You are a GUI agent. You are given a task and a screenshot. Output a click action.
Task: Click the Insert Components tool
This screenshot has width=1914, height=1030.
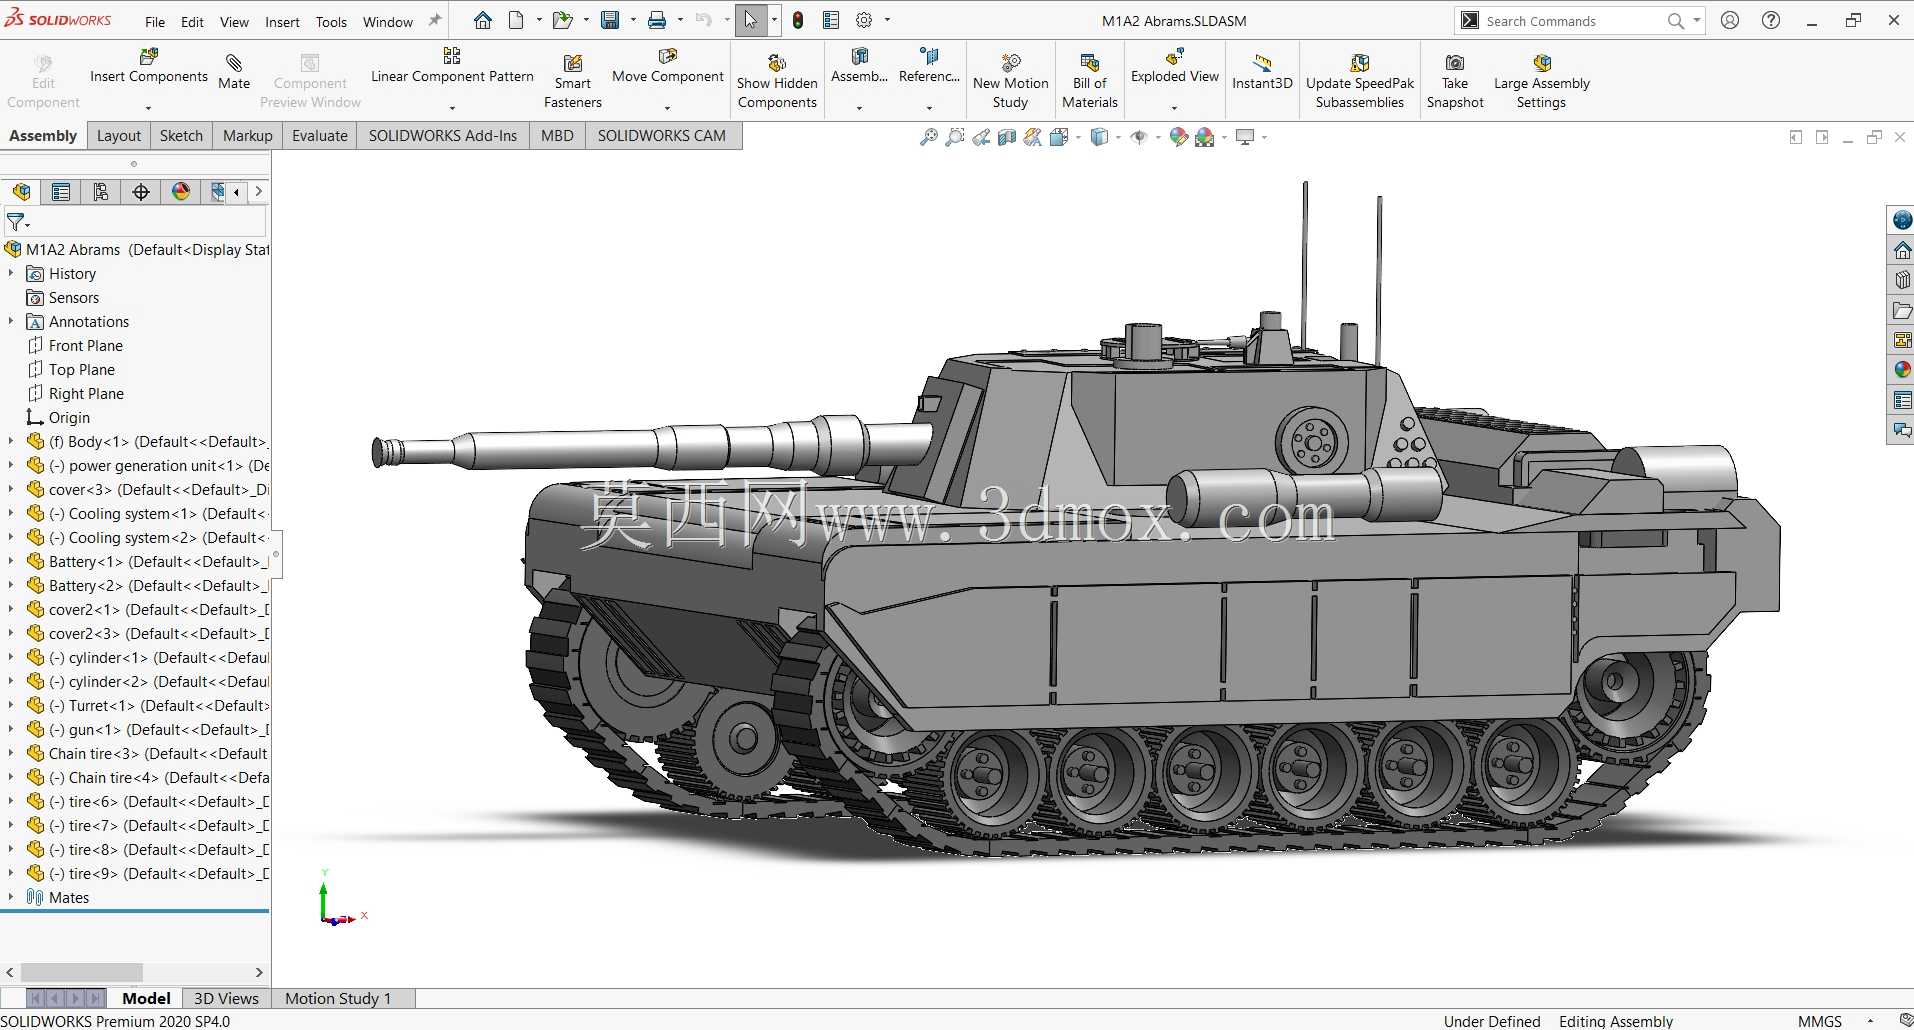click(149, 67)
